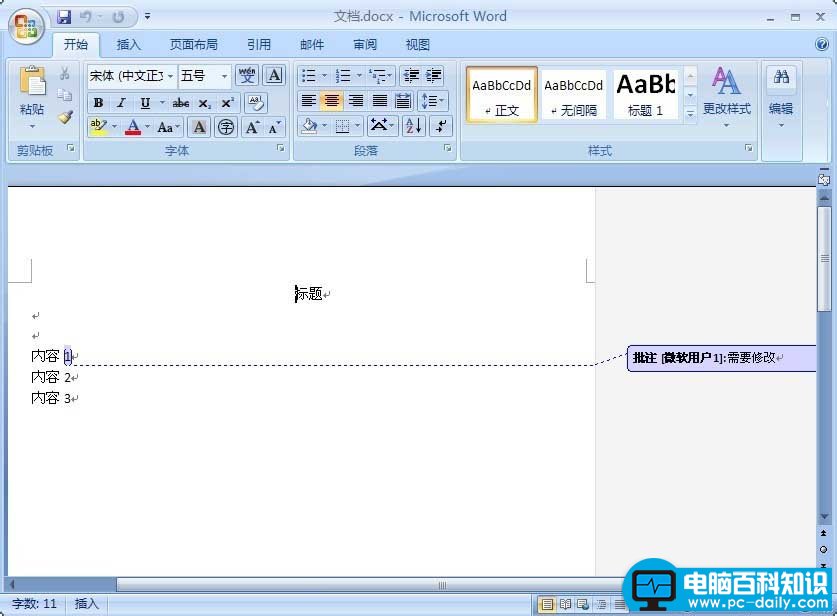Screen dimensions: 837x616
Task: Apply paragraph shading paint bucket
Action: 309,126
